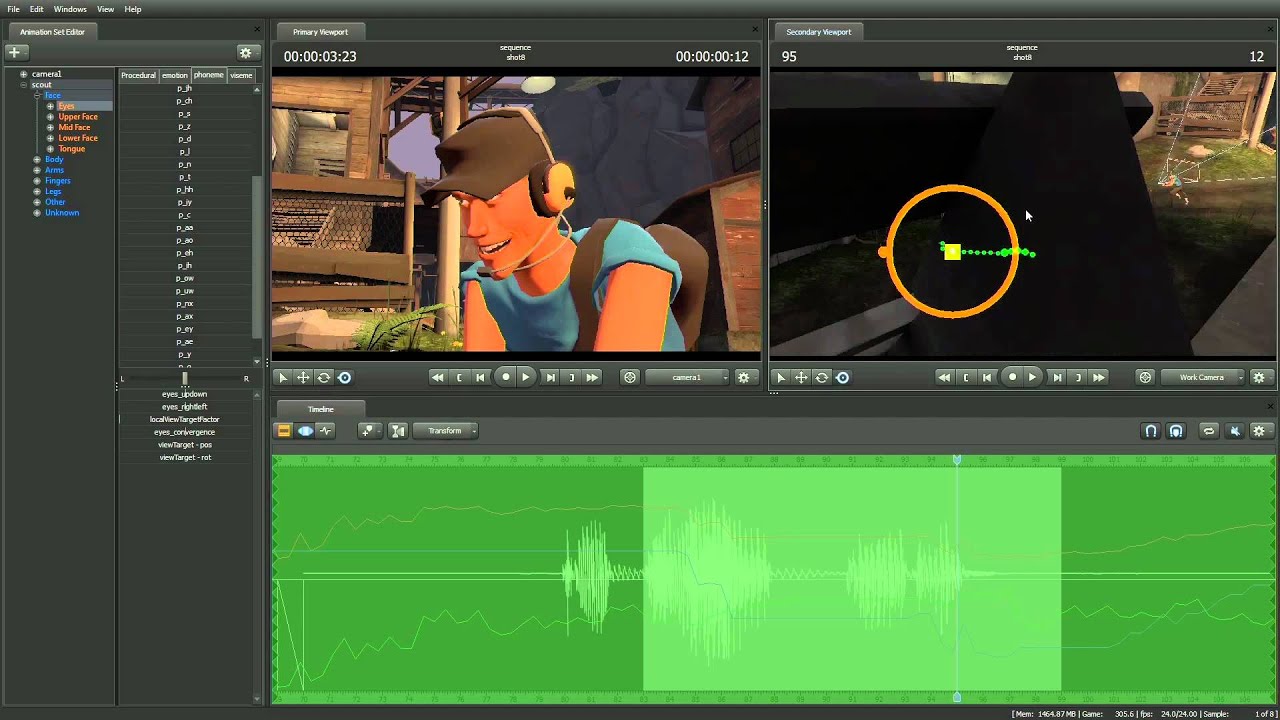This screenshot has height=720, width=1280.
Task: Open the Windows menu
Action: click(x=70, y=9)
